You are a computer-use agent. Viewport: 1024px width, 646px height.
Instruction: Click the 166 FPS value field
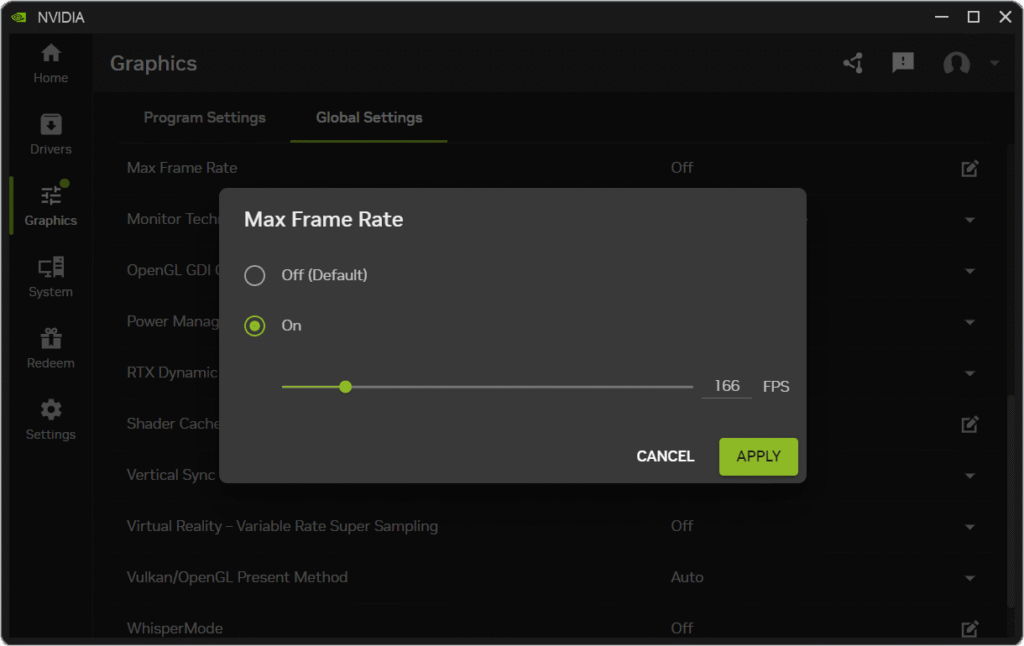pyautogui.click(x=727, y=386)
